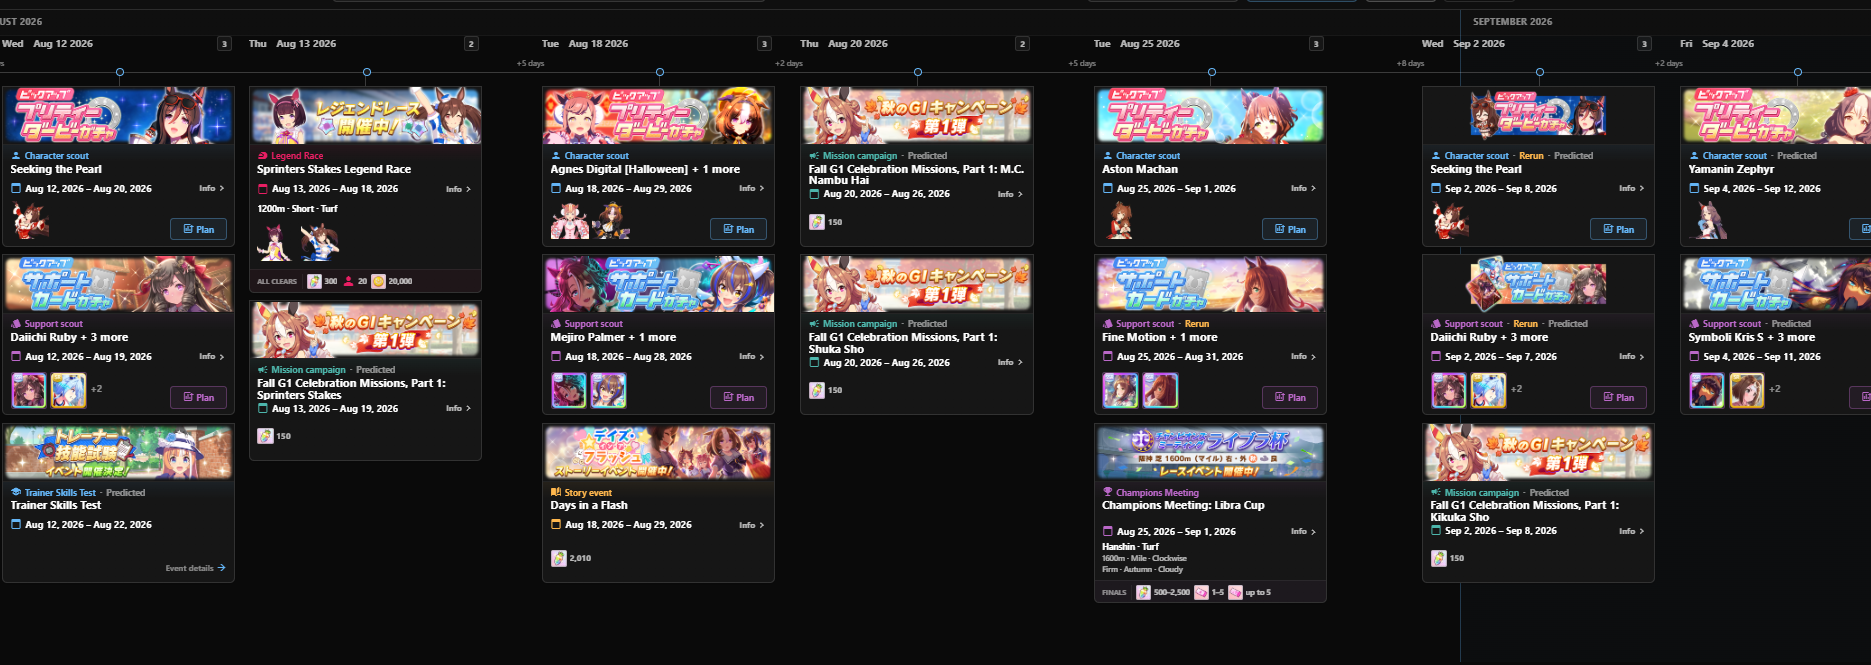This screenshot has height=665, width=1871.
Task: Expand Info for Aston Machan scout
Action: [1303, 188]
